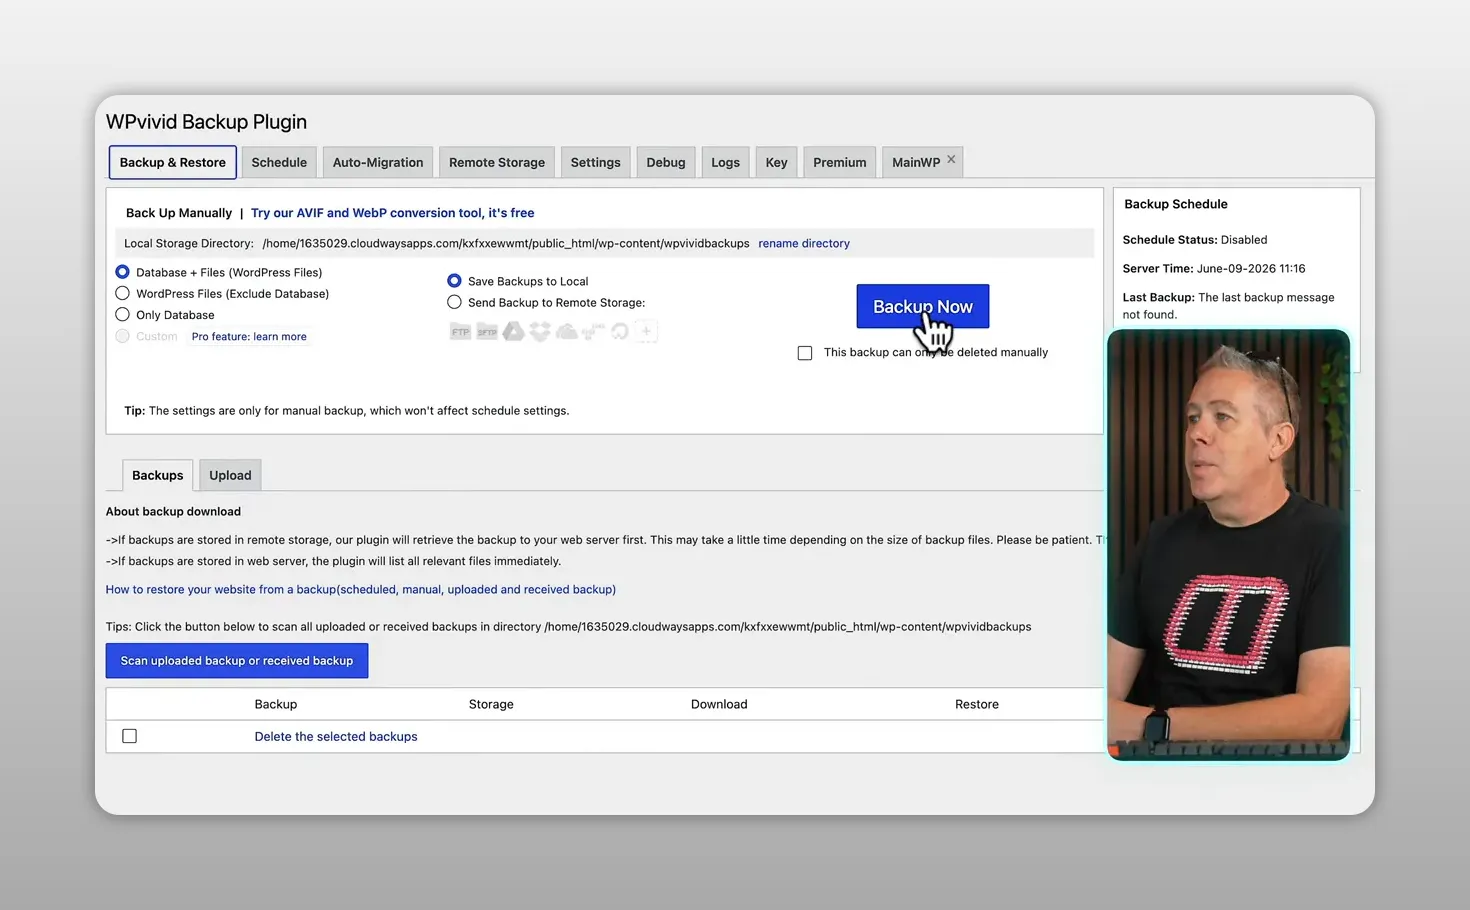The width and height of the screenshot is (1470, 910).
Task: Click the presenter webcam video overlay
Action: pyautogui.click(x=1229, y=545)
